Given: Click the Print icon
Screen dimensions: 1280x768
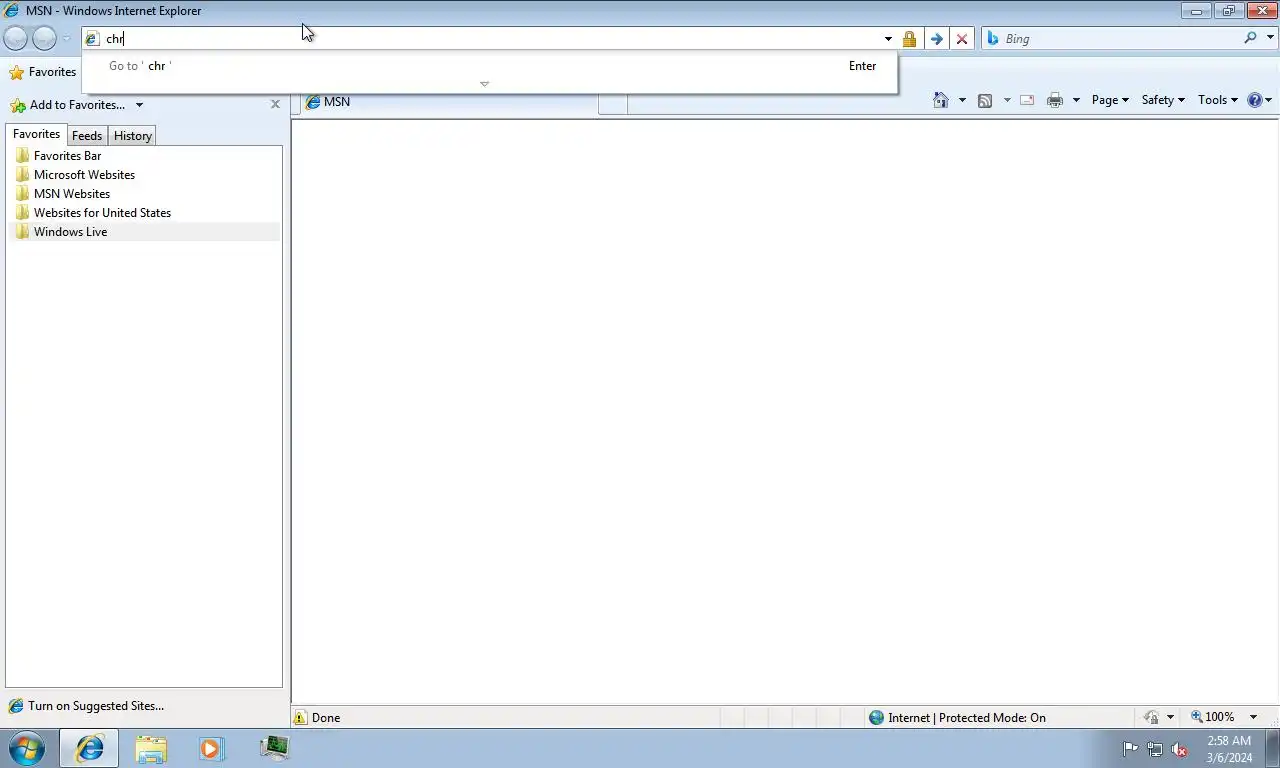Looking at the screenshot, I should tap(1054, 100).
